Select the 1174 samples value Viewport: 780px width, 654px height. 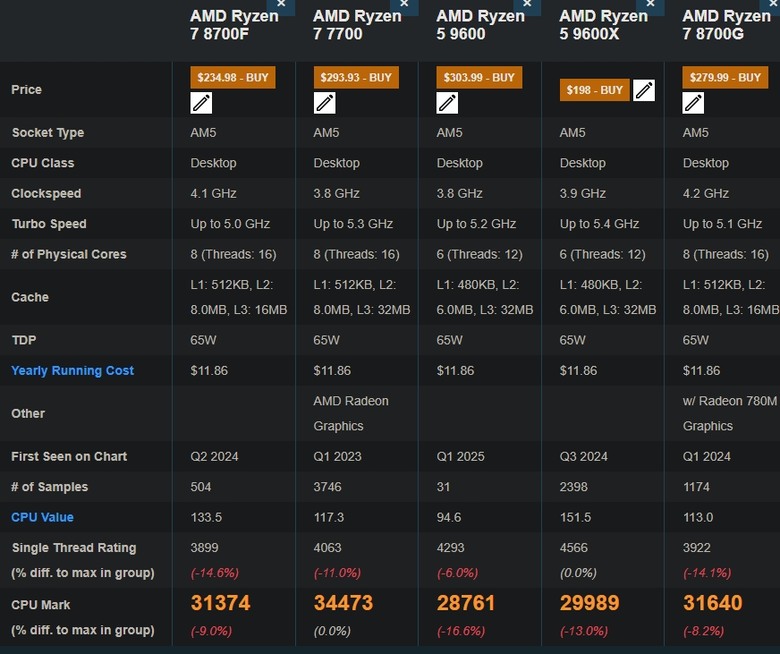click(x=696, y=487)
